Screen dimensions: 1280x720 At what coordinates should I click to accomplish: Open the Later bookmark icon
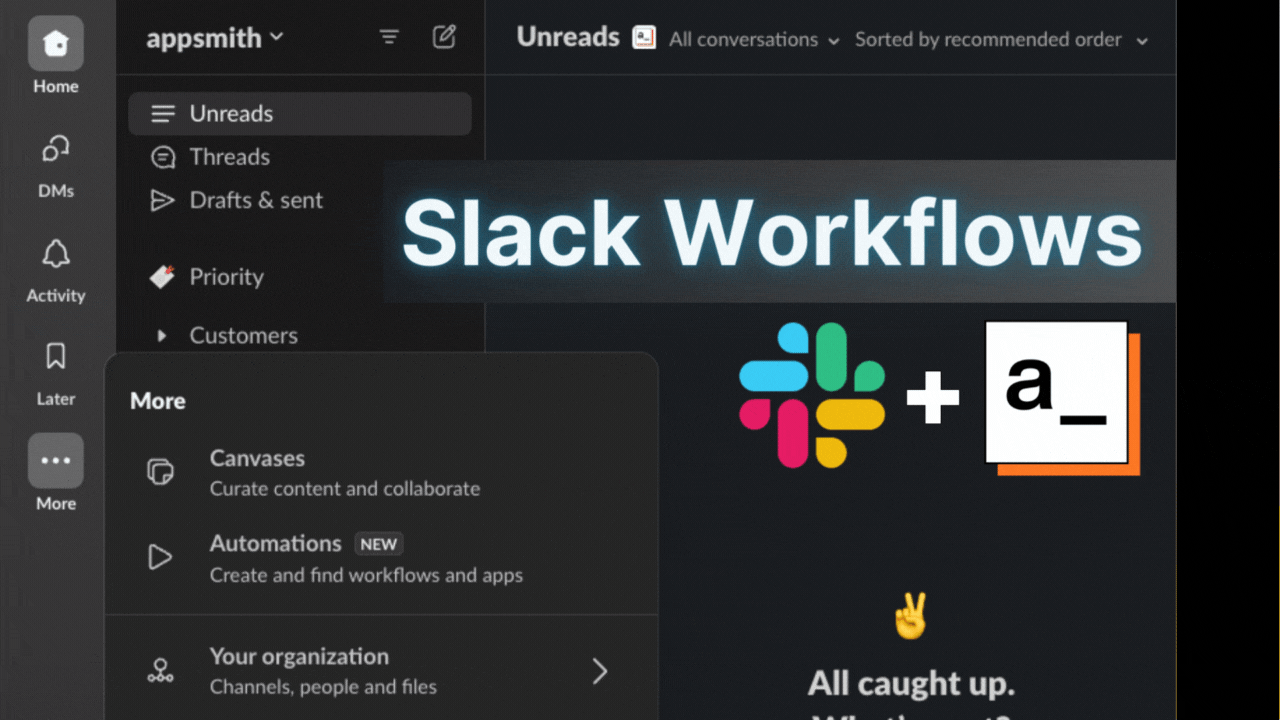pos(56,357)
